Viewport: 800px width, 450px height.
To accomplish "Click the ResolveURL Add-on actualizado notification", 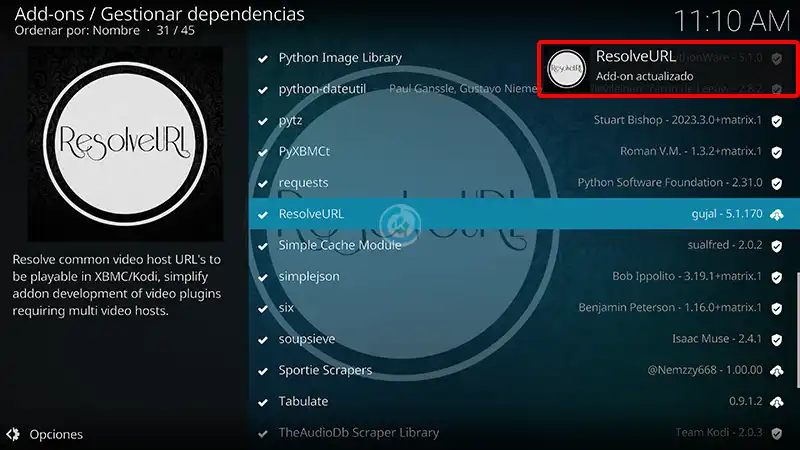I will 668,68.
